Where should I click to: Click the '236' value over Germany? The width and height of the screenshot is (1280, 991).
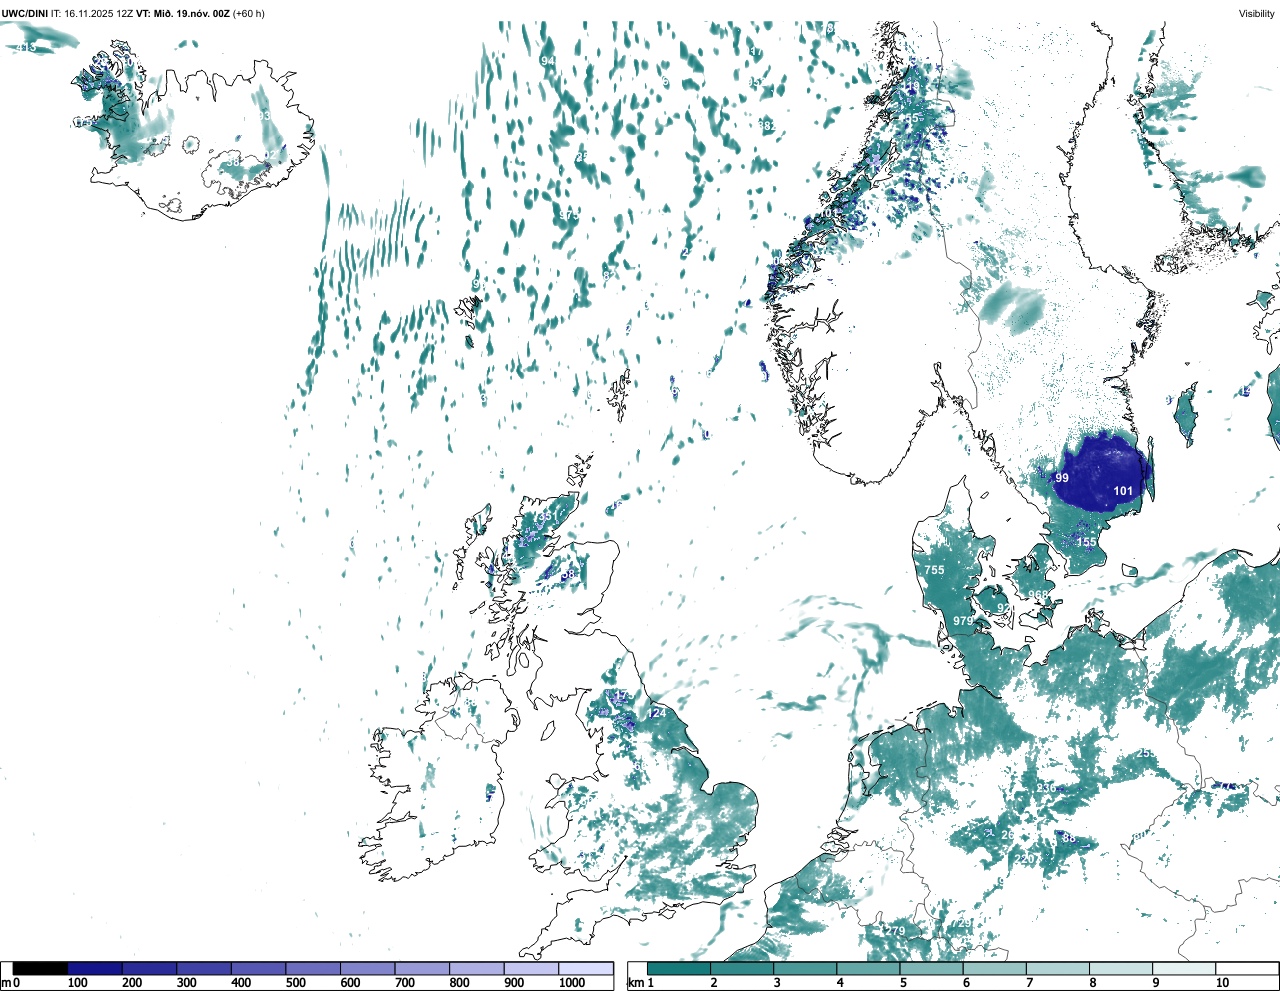pos(1045,788)
